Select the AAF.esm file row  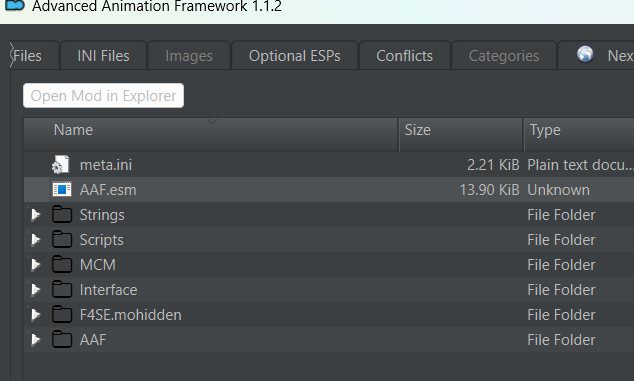pyautogui.click(x=329, y=190)
